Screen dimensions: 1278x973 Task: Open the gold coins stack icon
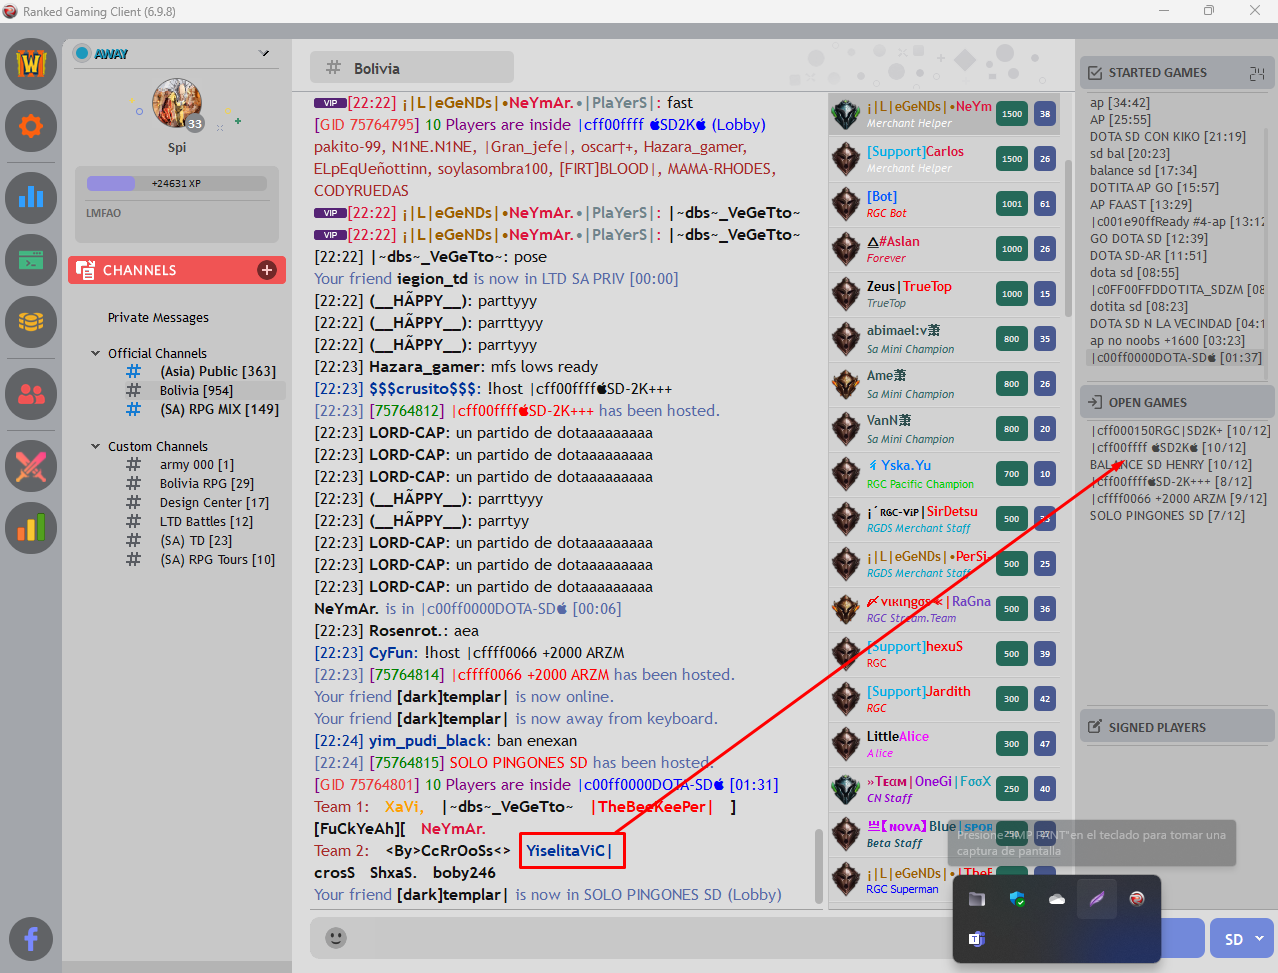tap(31, 322)
